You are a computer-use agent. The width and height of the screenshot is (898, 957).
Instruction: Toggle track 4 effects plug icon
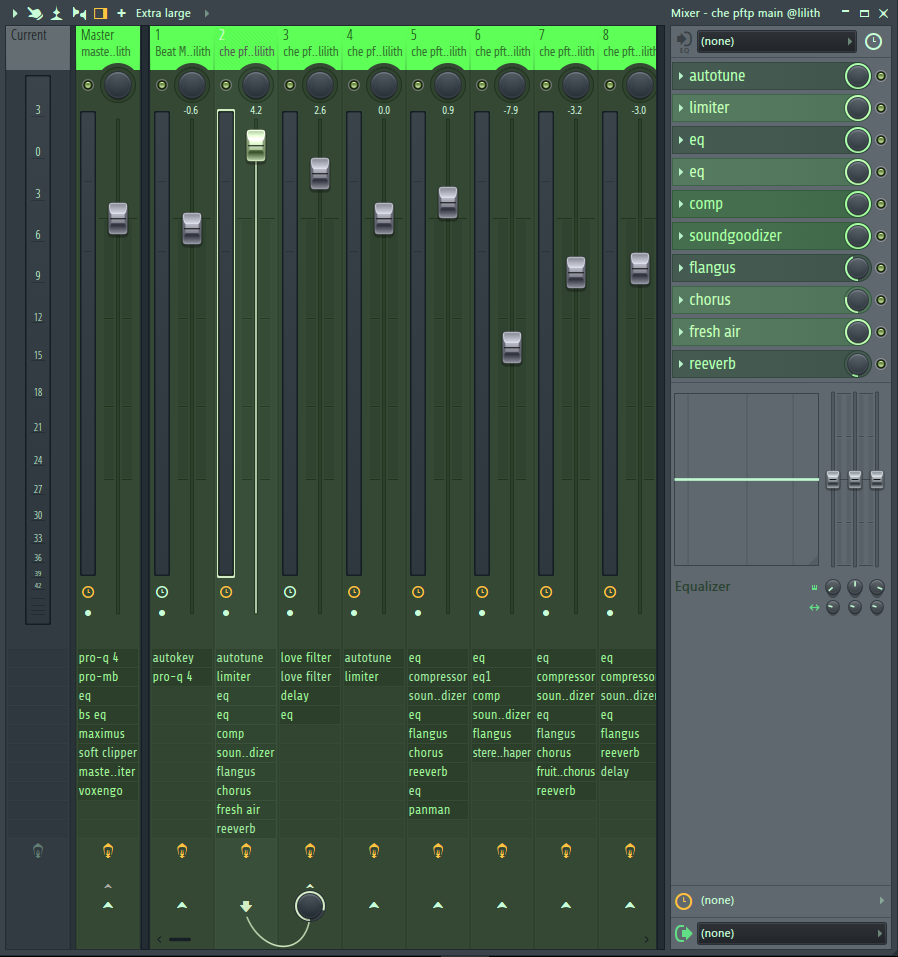(374, 850)
